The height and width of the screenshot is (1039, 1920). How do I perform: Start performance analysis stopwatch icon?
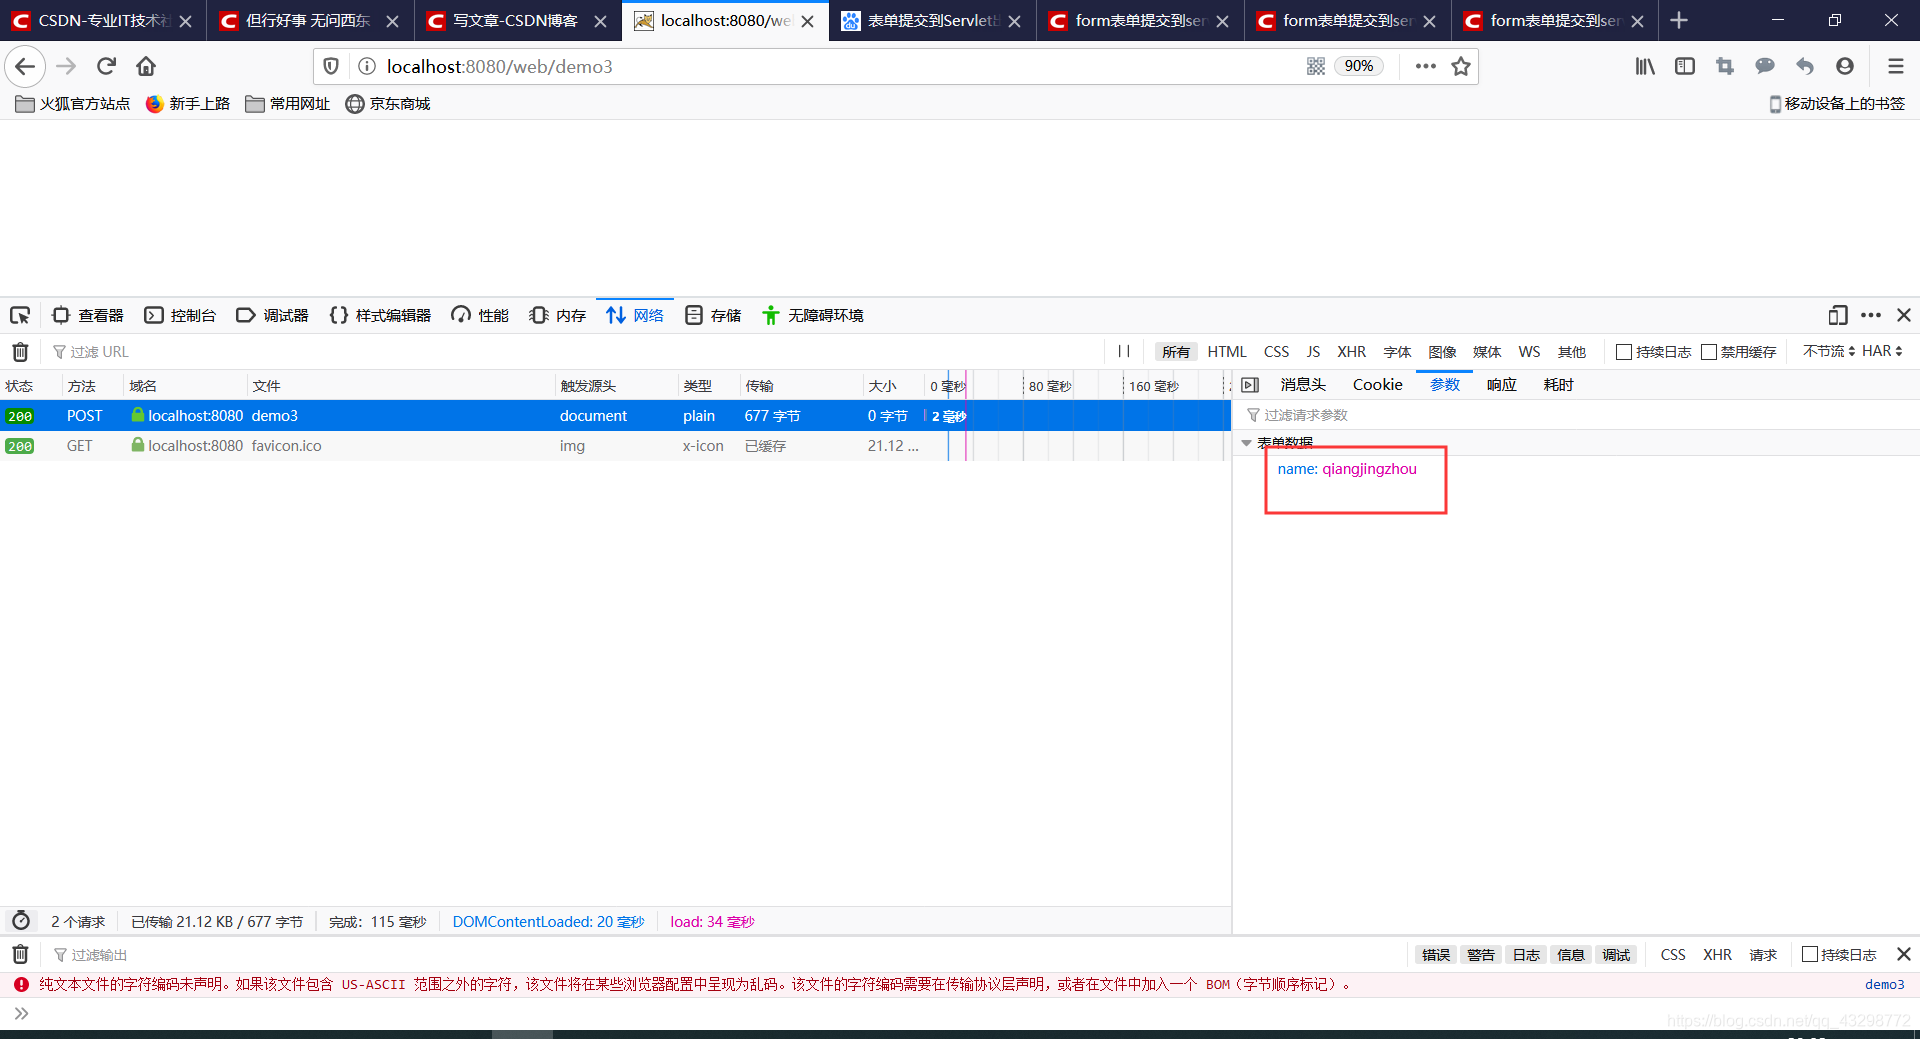click(21, 921)
